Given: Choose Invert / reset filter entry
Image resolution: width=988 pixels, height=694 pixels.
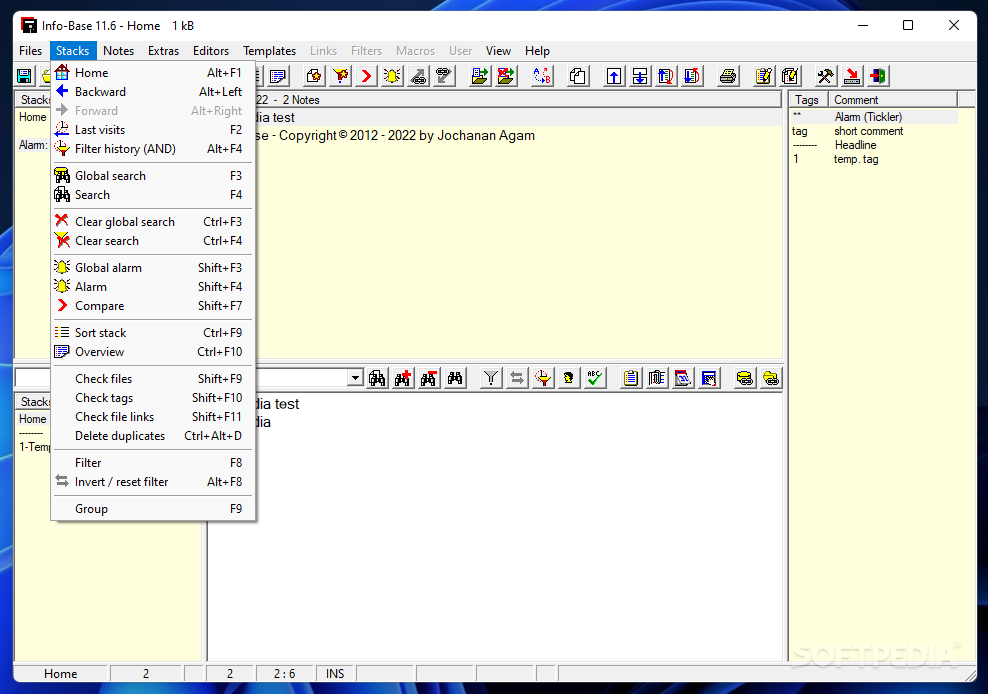Looking at the screenshot, I should (153, 482).
